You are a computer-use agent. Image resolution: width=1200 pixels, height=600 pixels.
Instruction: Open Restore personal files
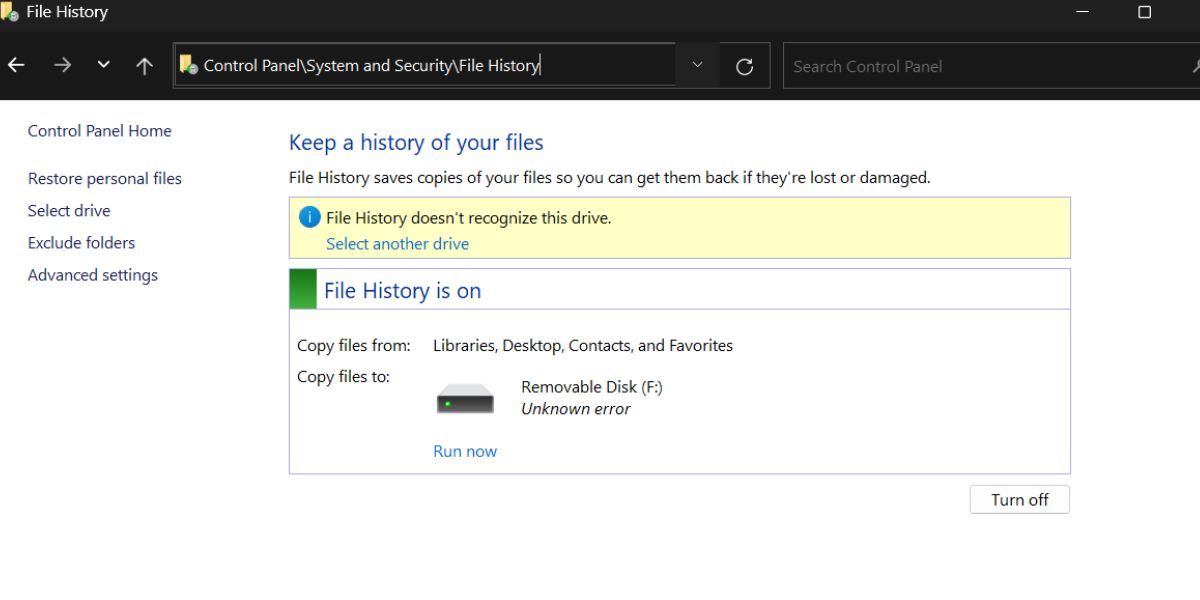104,179
